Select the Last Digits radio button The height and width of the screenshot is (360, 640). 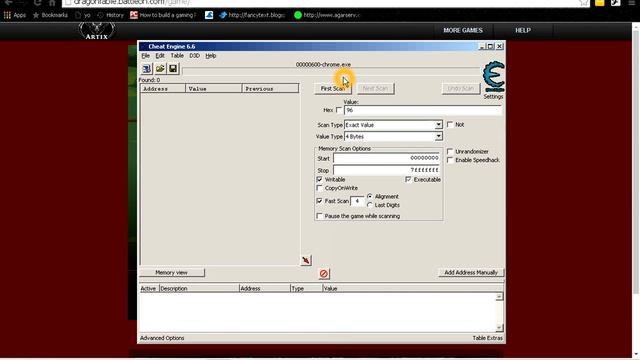coord(370,205)
